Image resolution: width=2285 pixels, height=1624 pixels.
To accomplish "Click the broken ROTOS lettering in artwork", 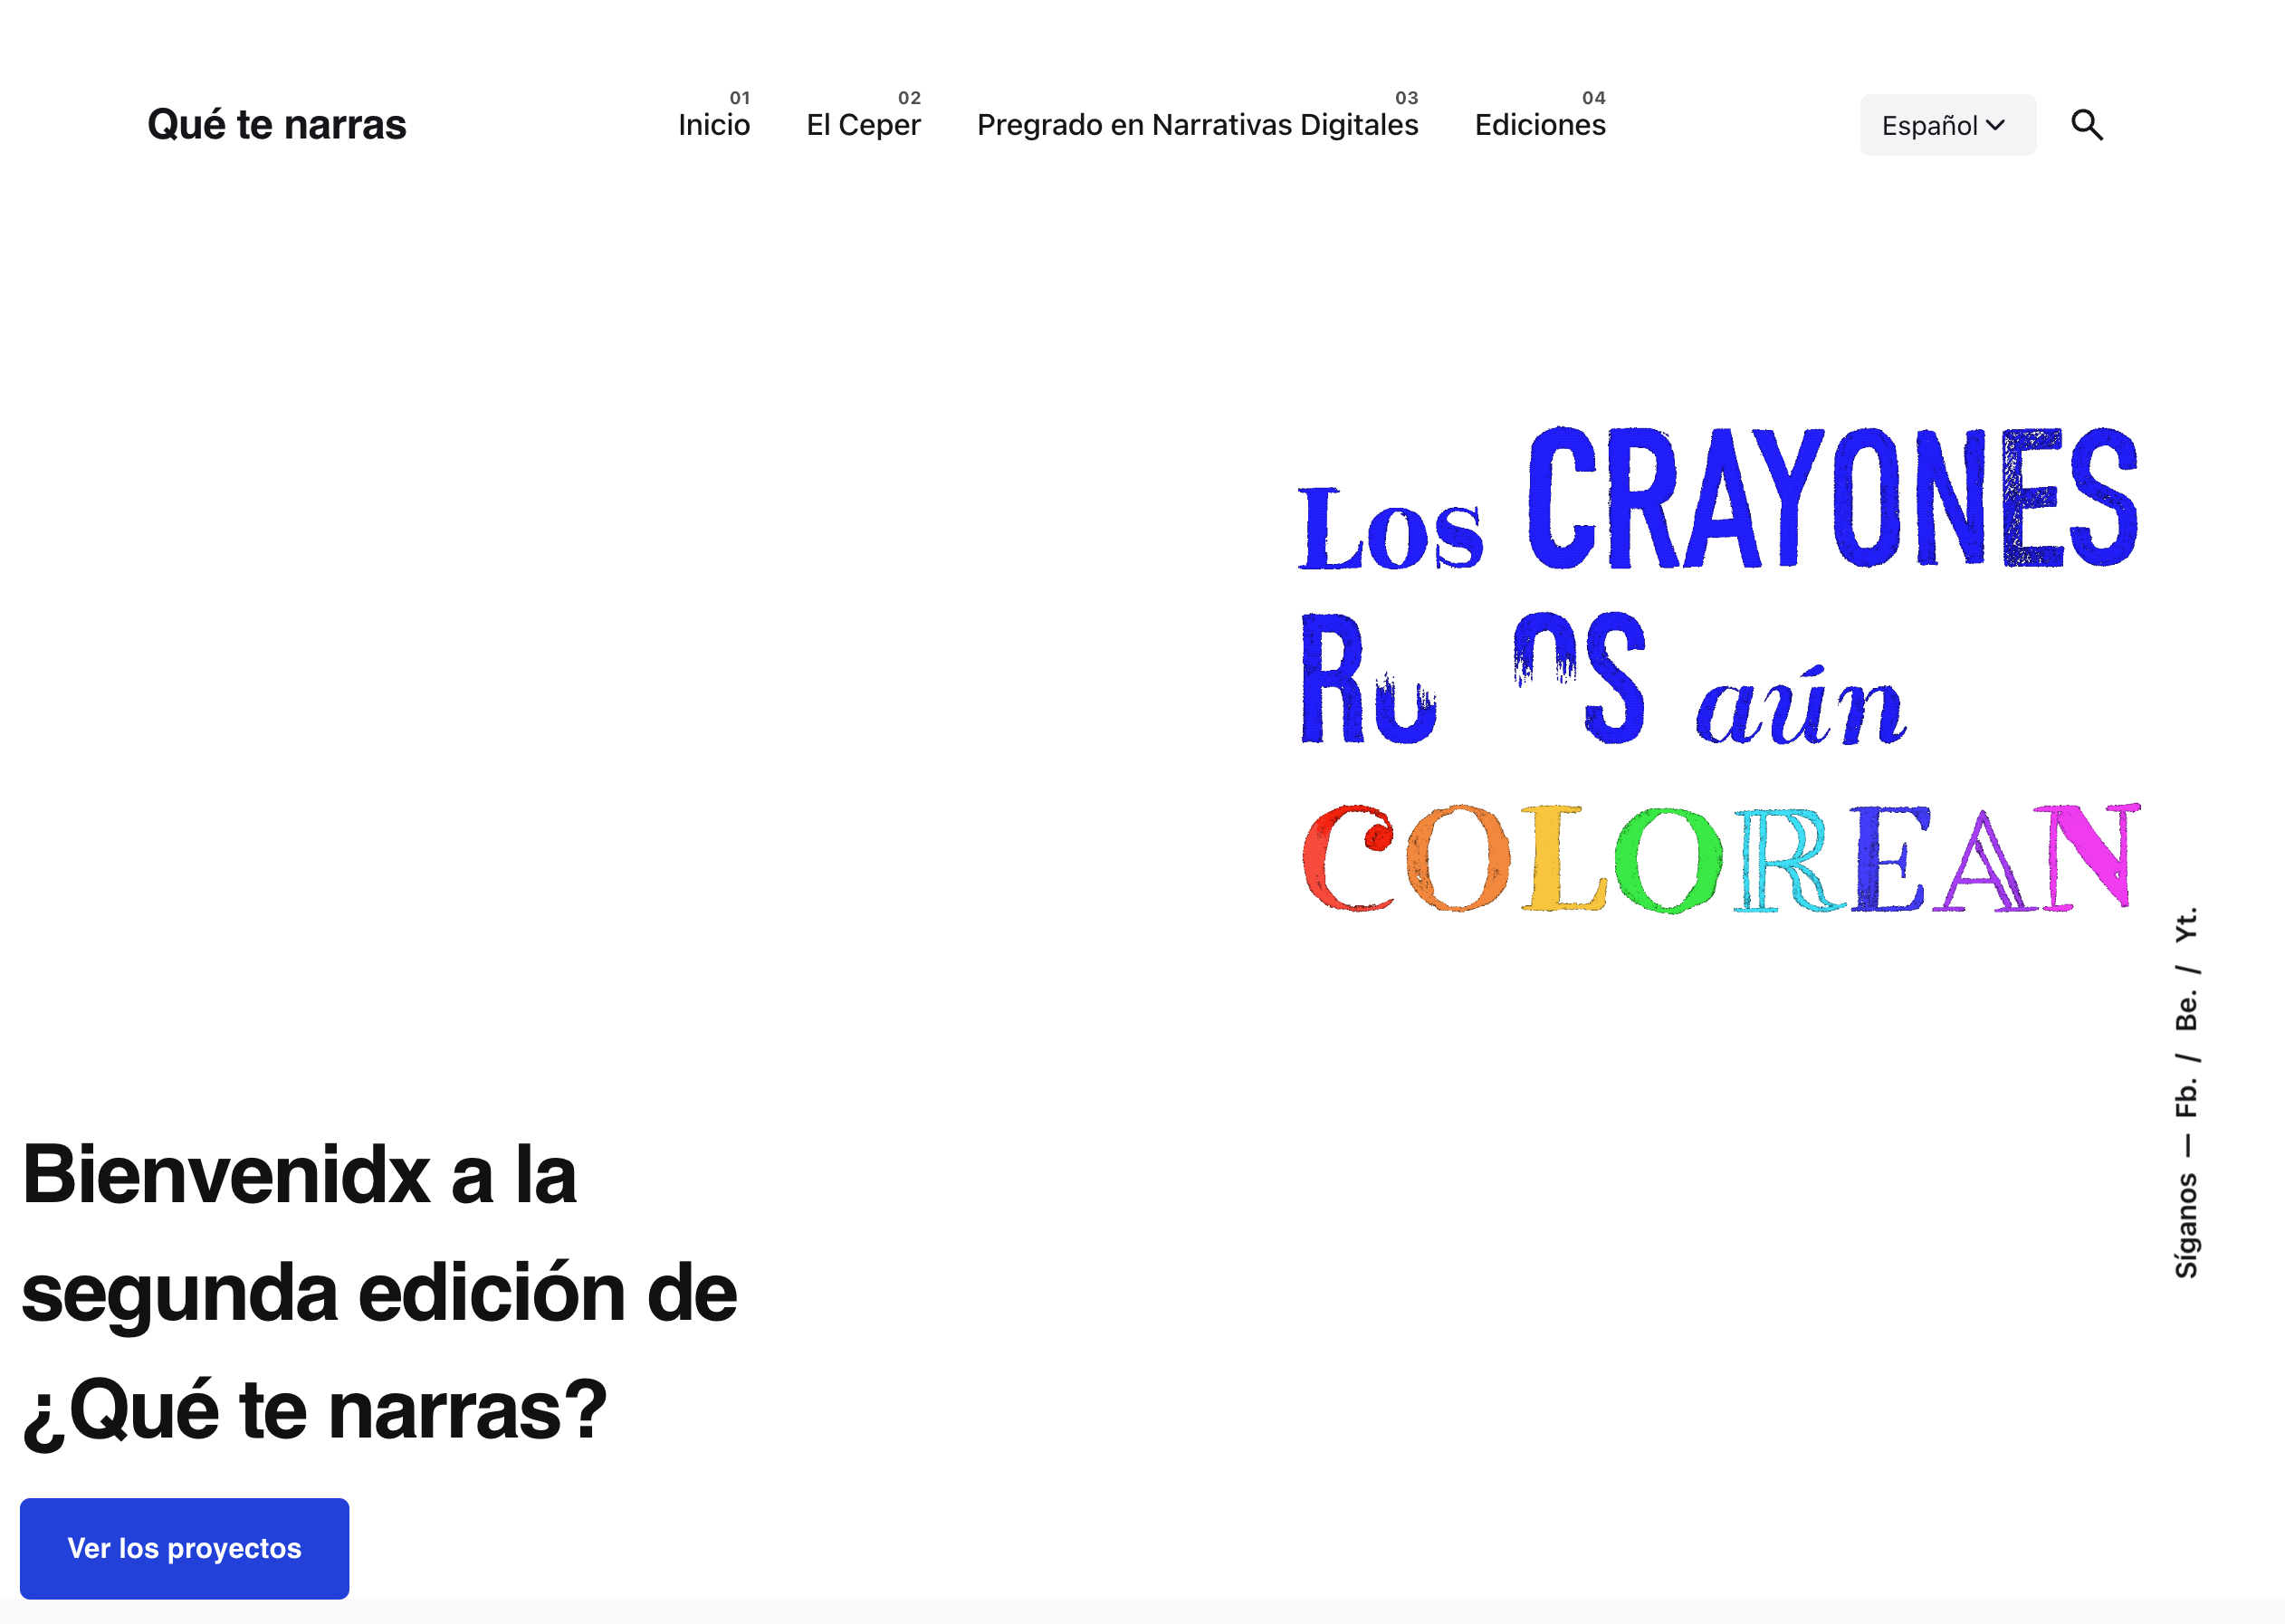I will pyautogui.click(x=1472, y=680).
